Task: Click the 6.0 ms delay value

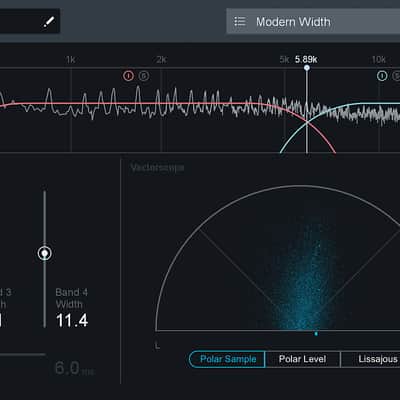Action: [x=74, y=368]
